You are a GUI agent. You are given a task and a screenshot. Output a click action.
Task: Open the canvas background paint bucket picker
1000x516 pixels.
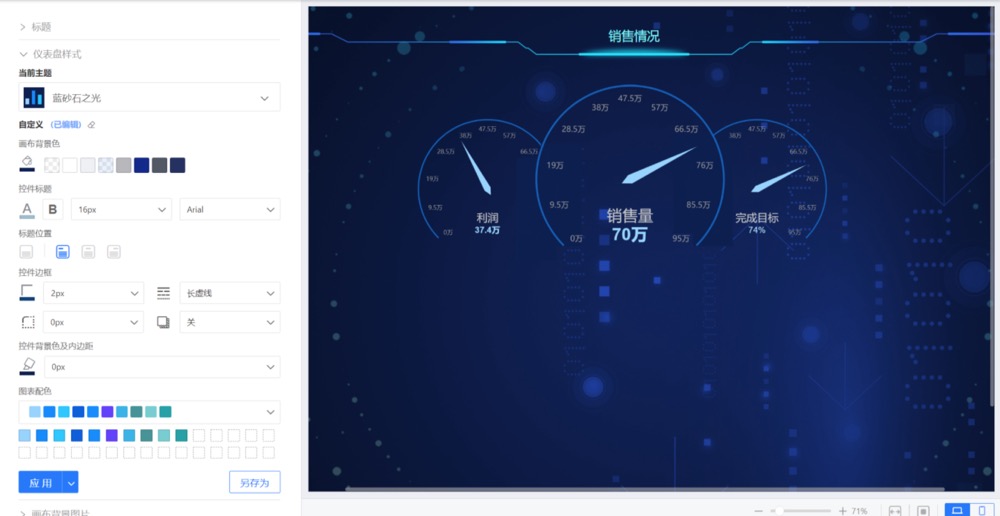(x=27, y=164)
